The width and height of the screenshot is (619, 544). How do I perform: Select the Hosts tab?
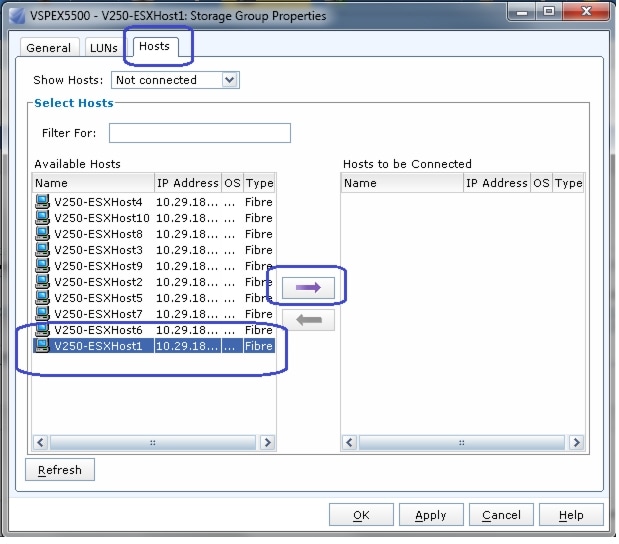pyautogui.click(x=154, y=47)
